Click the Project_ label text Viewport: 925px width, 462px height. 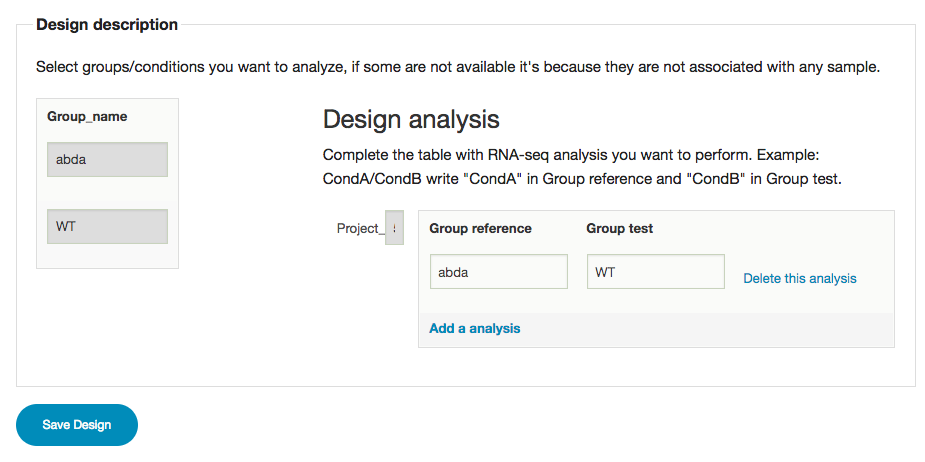coord(360,228)
